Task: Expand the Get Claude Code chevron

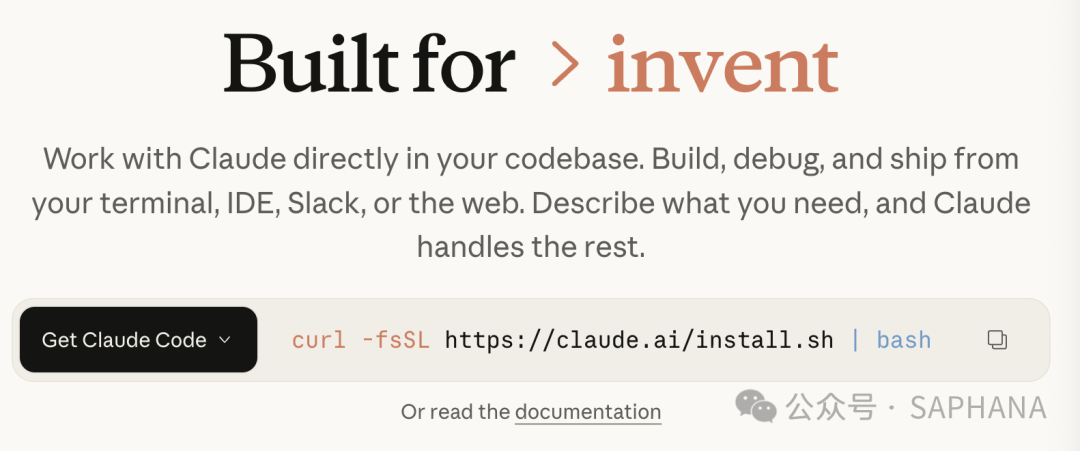Action: [225, 340]
